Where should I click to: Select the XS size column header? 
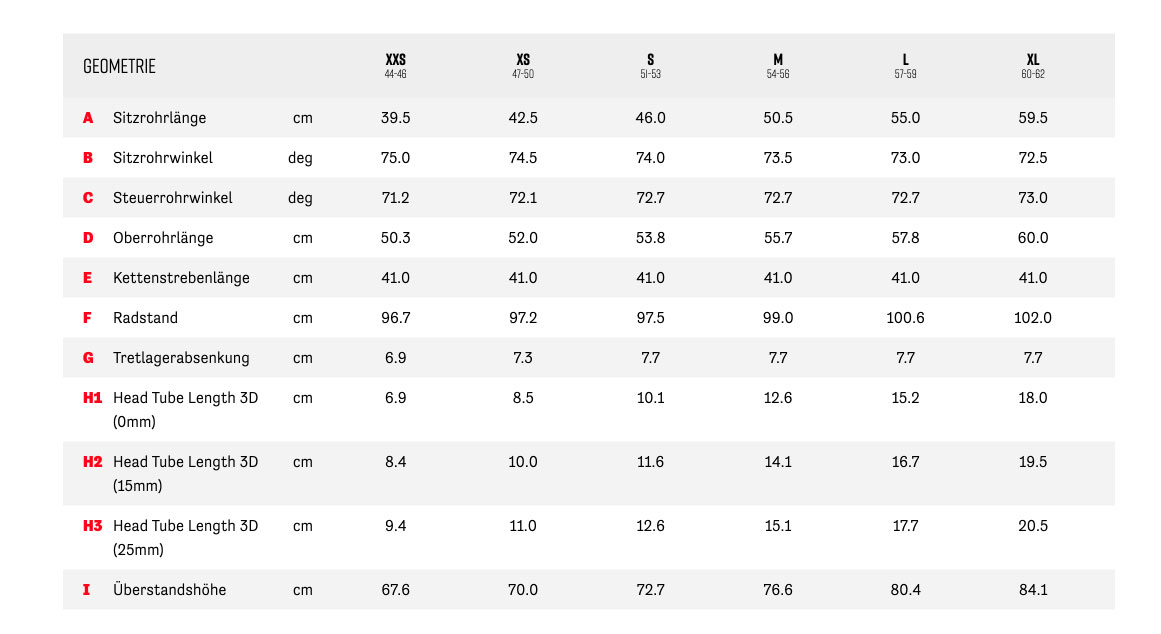pos(523,65)
